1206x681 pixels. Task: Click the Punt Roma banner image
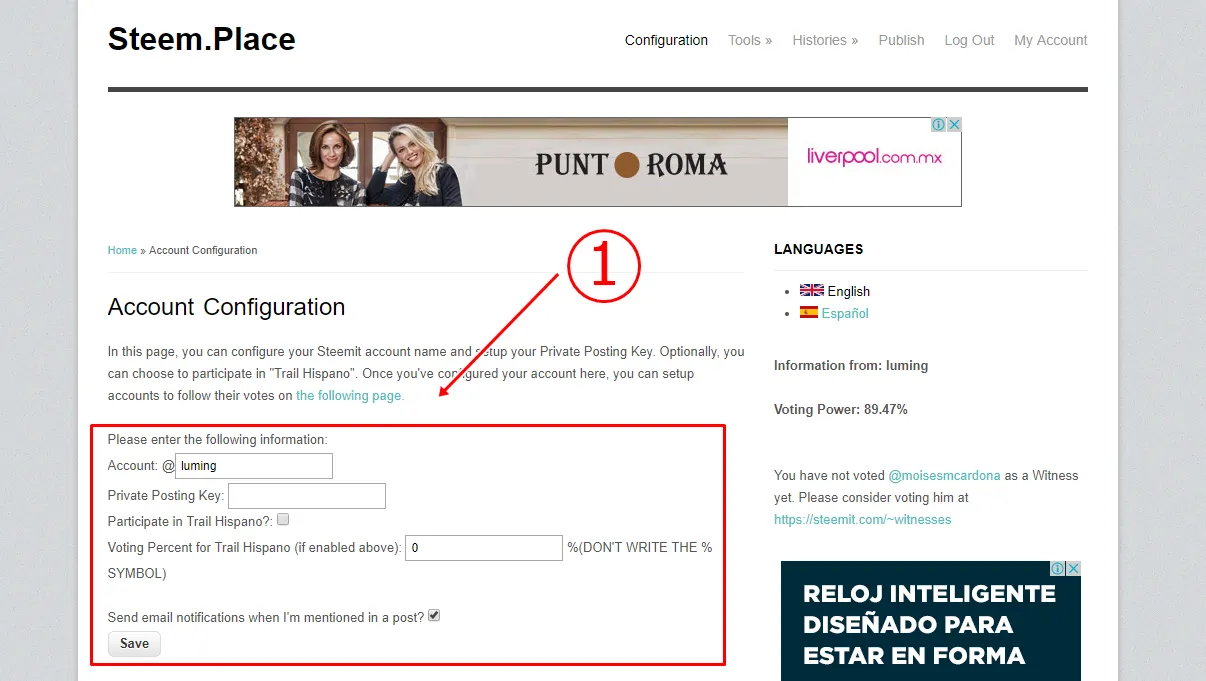coord(511,162)
